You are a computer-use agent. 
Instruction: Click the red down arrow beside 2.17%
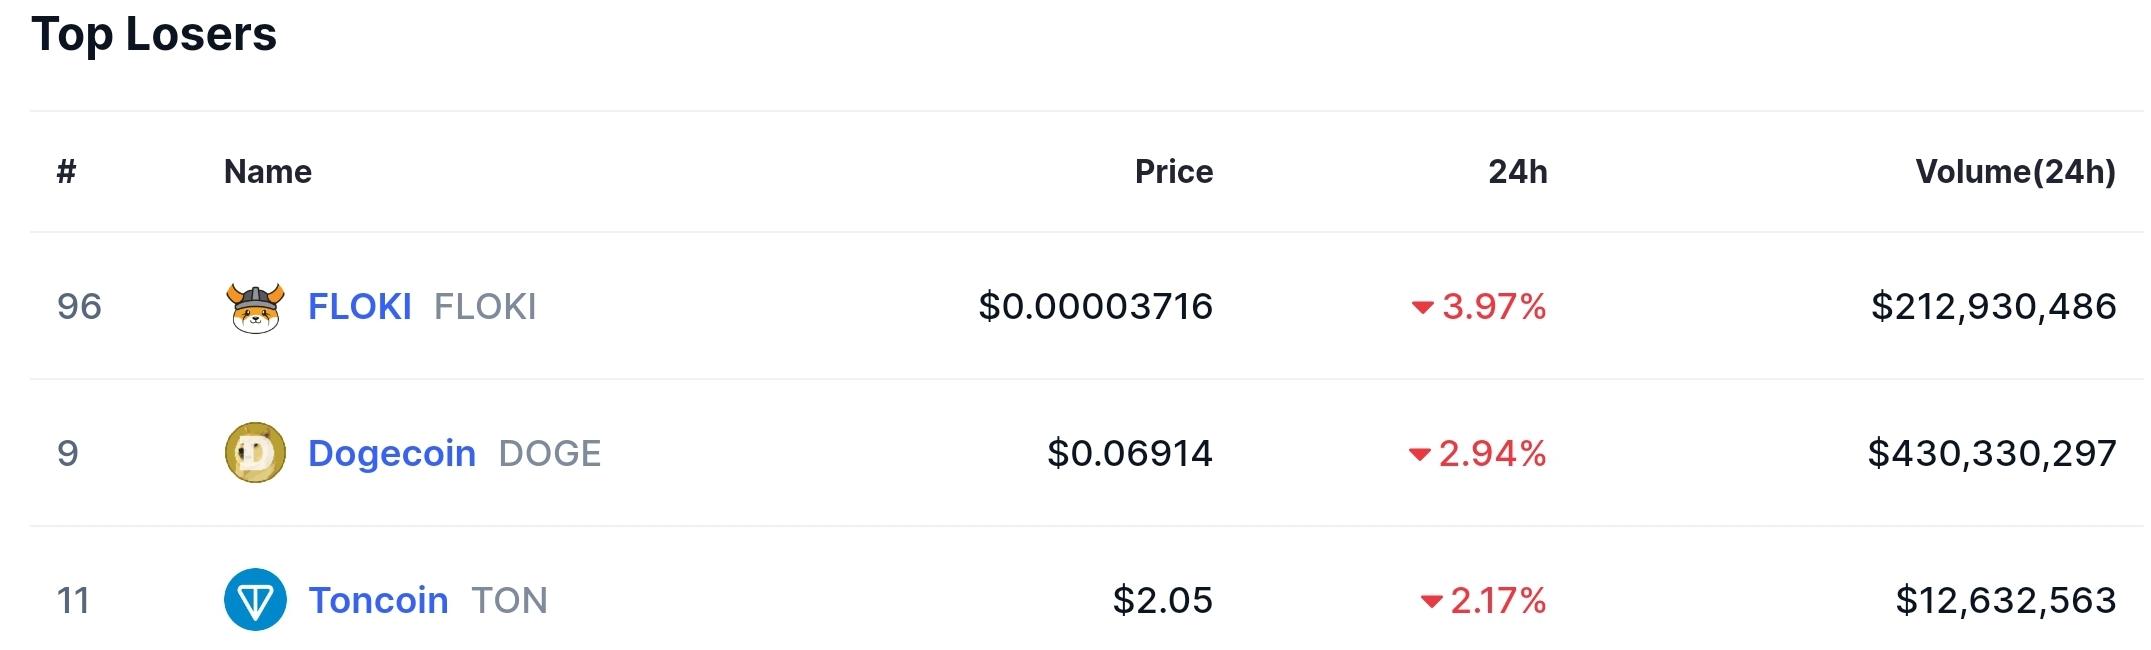(x=1431, y=602)
